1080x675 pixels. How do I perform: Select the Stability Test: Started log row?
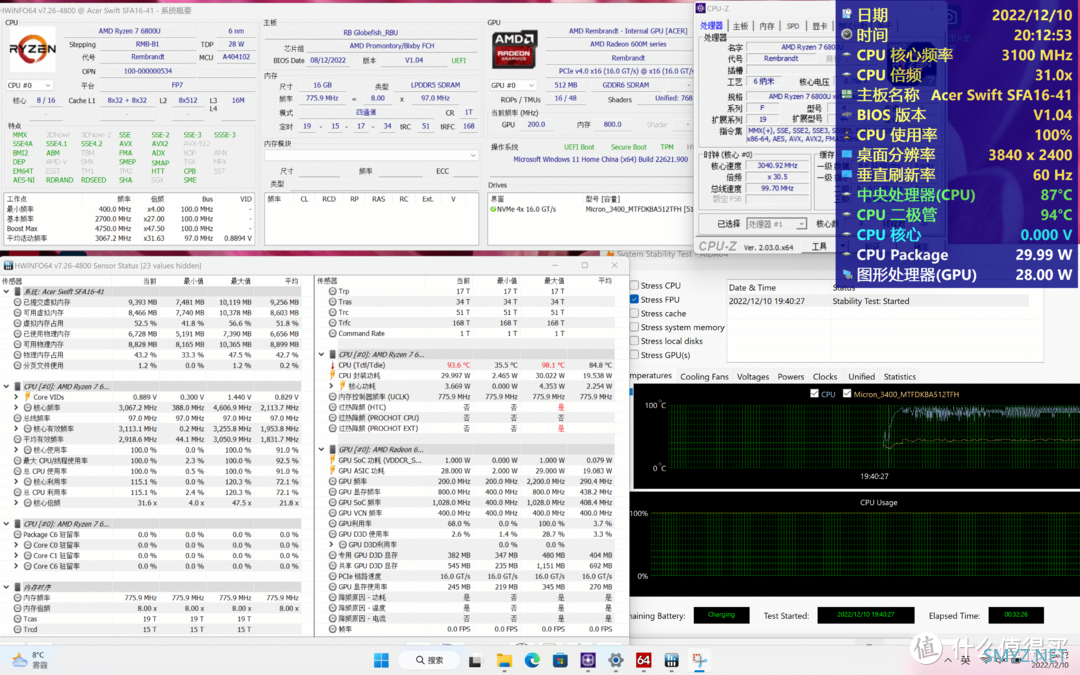878,301
